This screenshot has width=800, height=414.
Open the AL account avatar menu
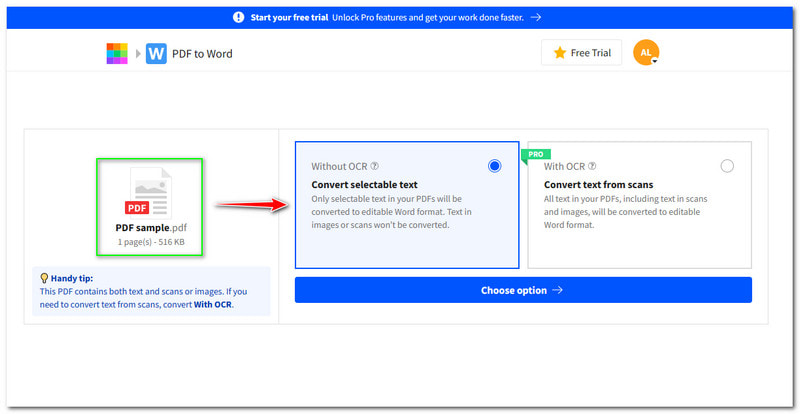click(x=646, y=53)
